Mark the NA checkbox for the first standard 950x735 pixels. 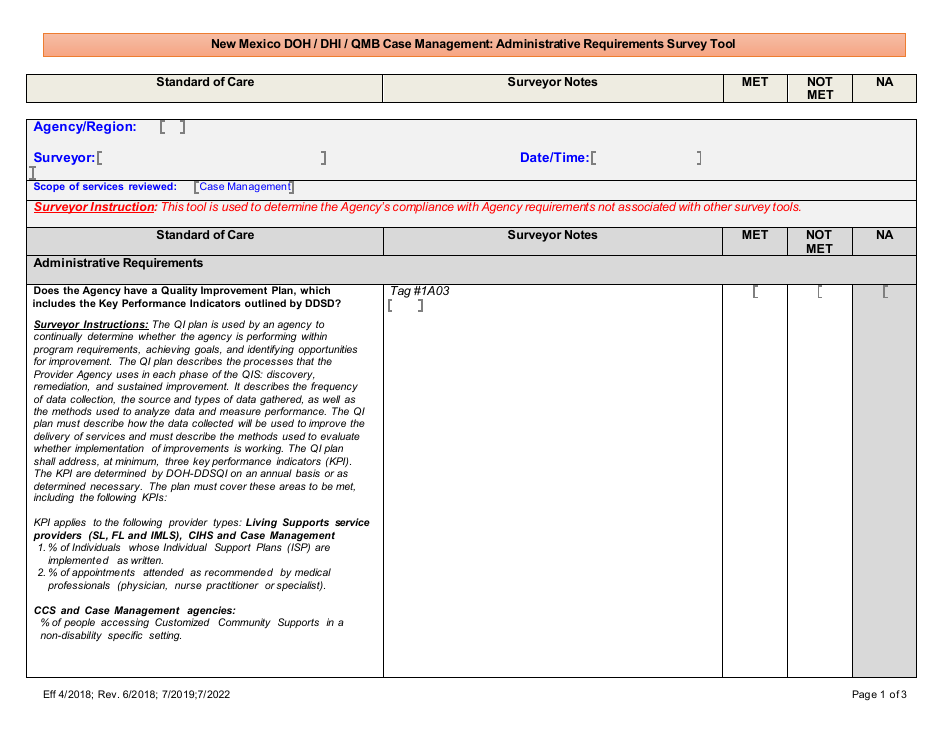pos(884,291)
